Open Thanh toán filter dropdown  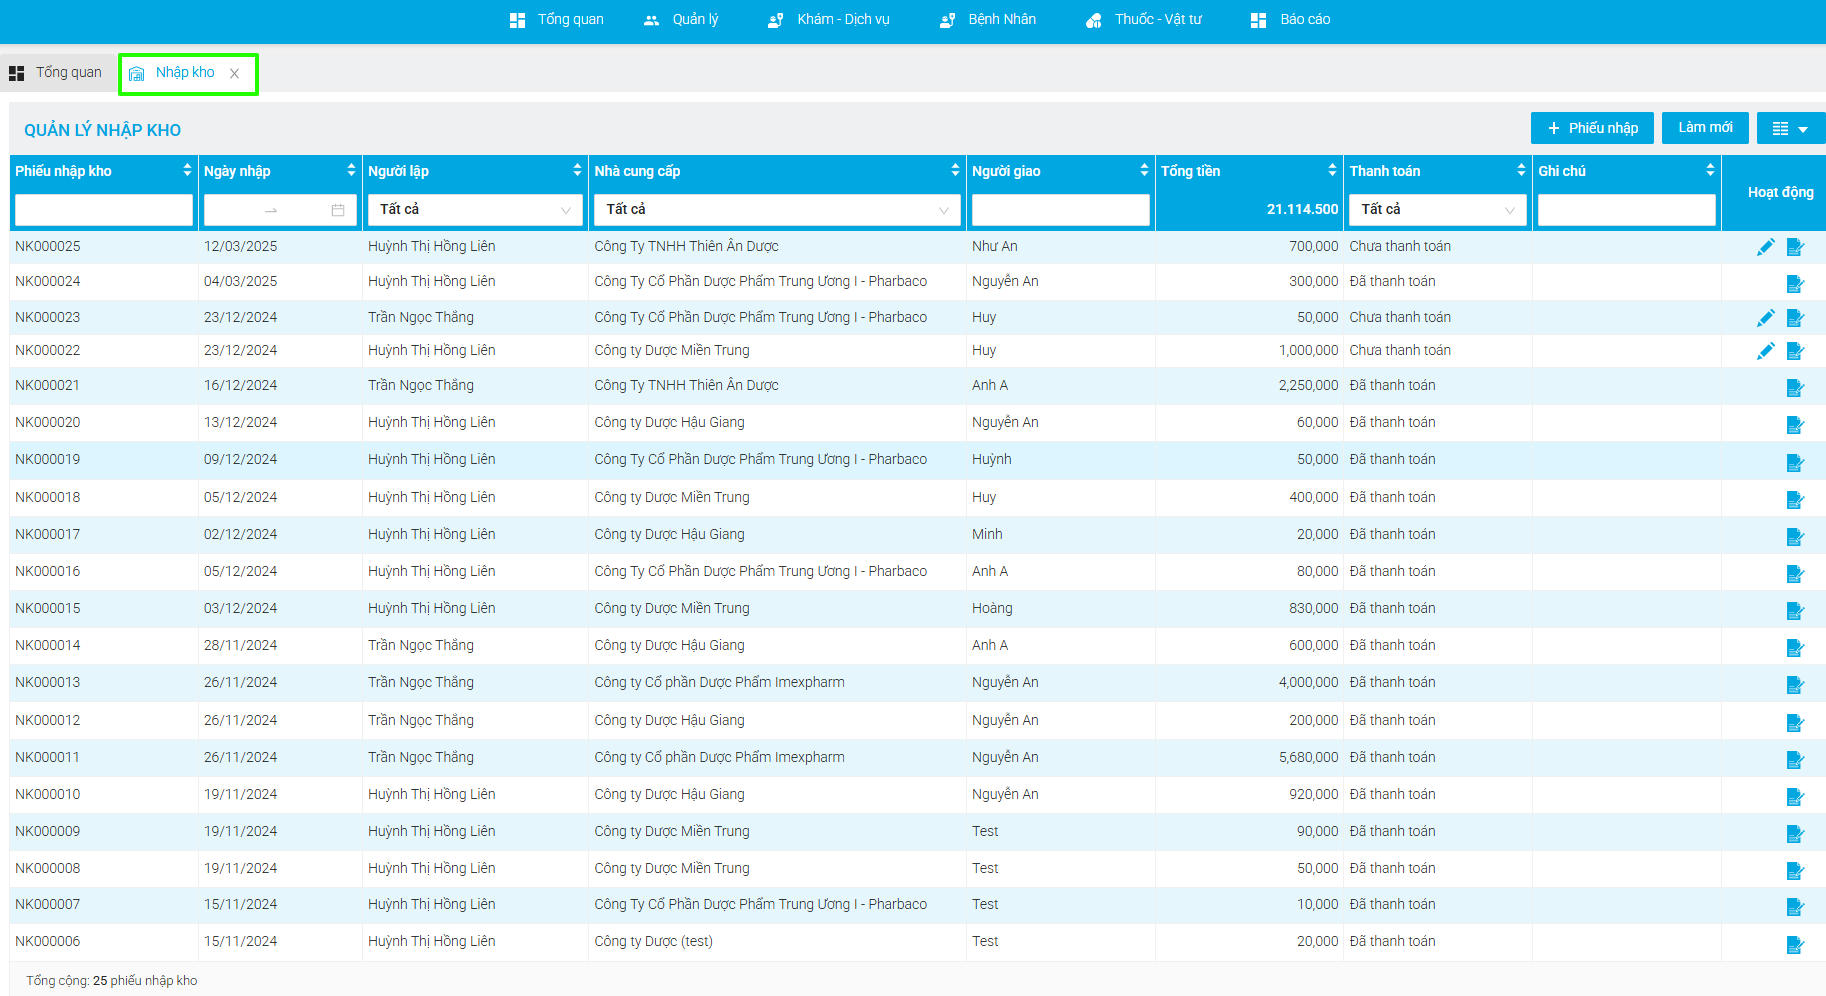(1437, 210)
